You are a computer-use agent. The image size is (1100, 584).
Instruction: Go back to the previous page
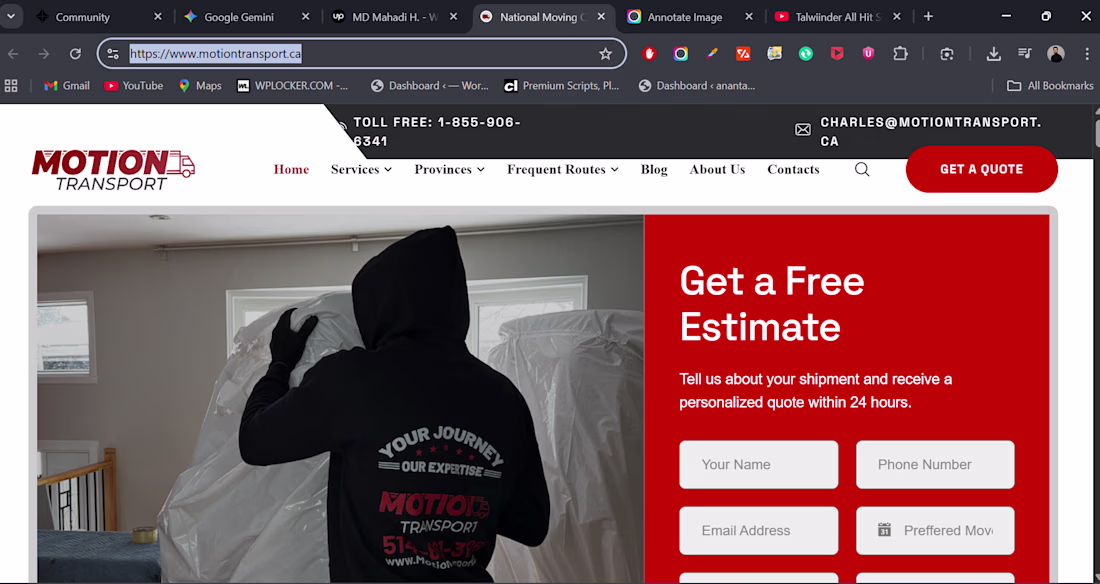point(13,54)
